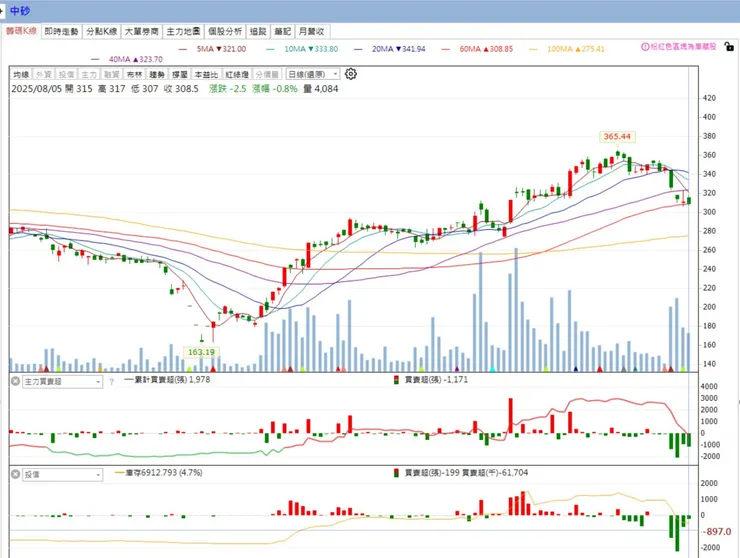Toggle the 趨勢 overlay button
Viewport: 740px width, 558px height.
pyautogui.click(x=157, y=75)
